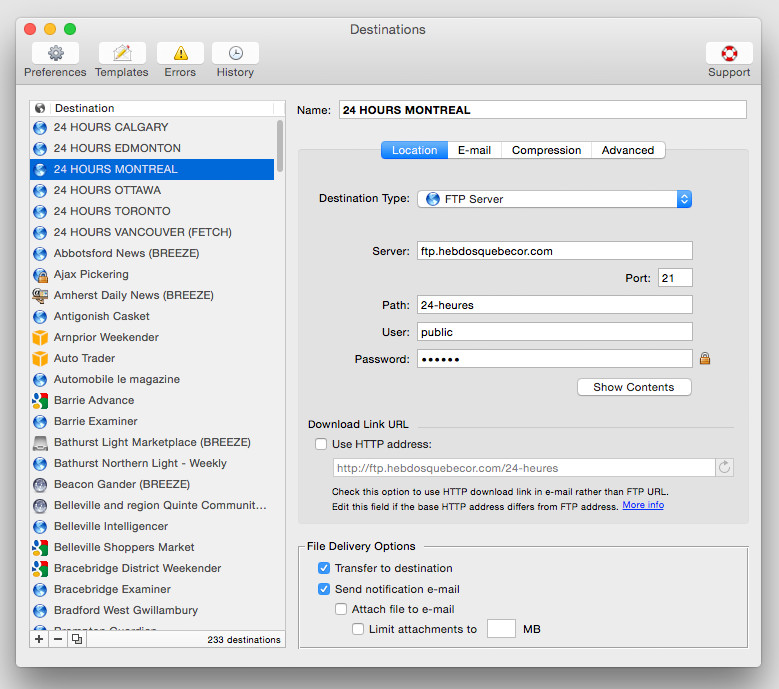Open the Destination Type FTP Server dropdown
Screen dimensions: 779x689
[554, 199]
